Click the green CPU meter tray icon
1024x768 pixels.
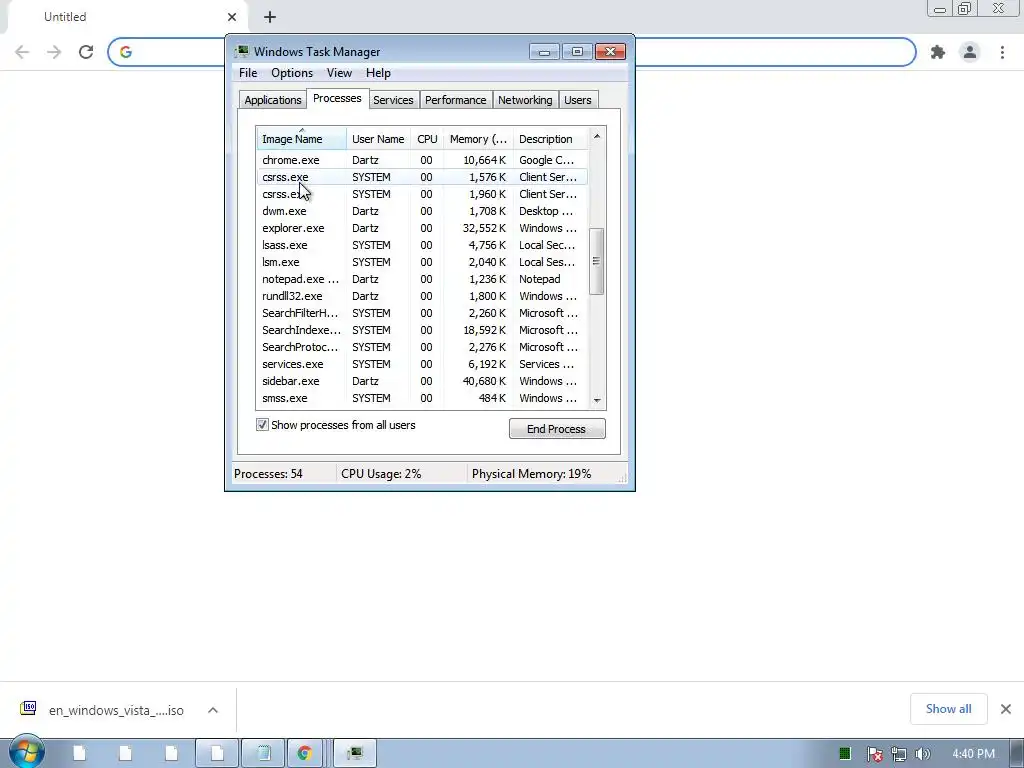[844, 754]
